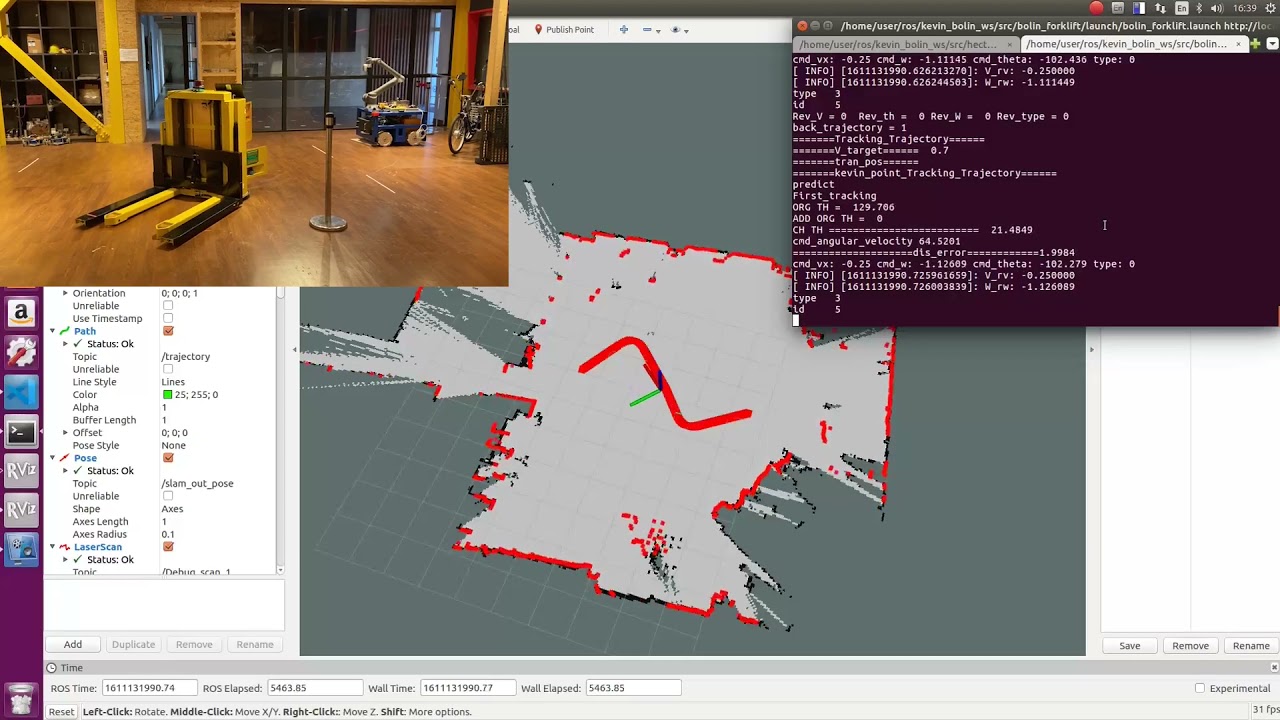Open the Trash in the dock
Image resolution: width=1280 pixels, height=720 pixels.
(x=21, y=698)
